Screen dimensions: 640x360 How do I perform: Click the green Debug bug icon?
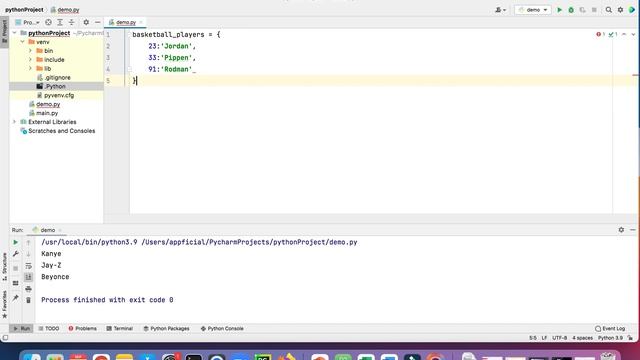coord(571,10)
